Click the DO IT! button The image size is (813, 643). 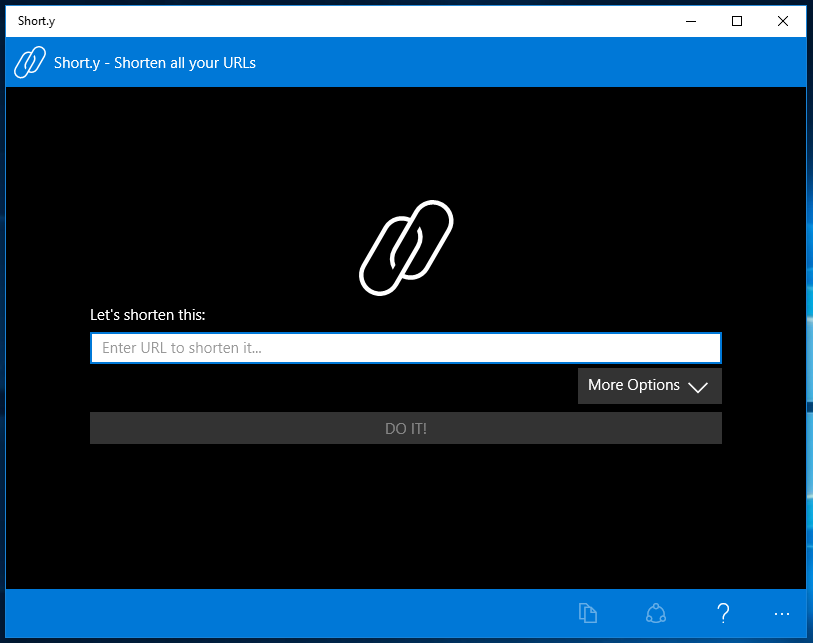[x=405, y=428]
